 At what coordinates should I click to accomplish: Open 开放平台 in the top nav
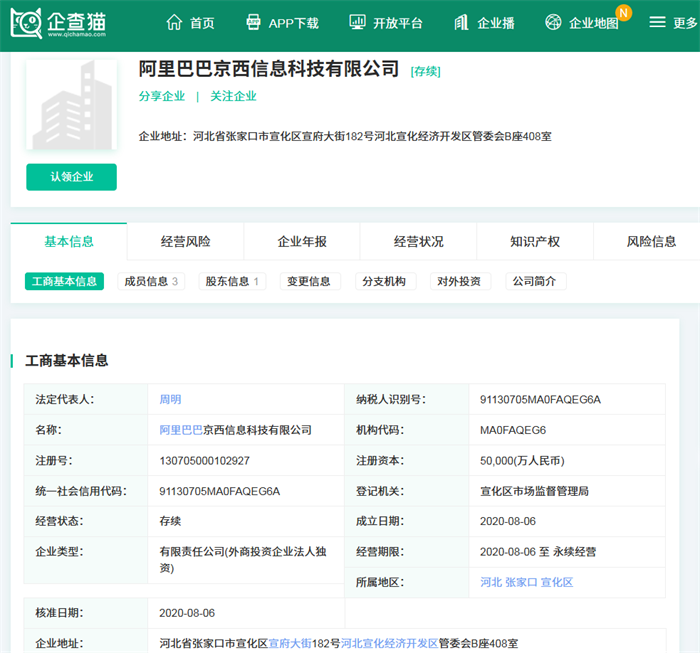(398, 23)
